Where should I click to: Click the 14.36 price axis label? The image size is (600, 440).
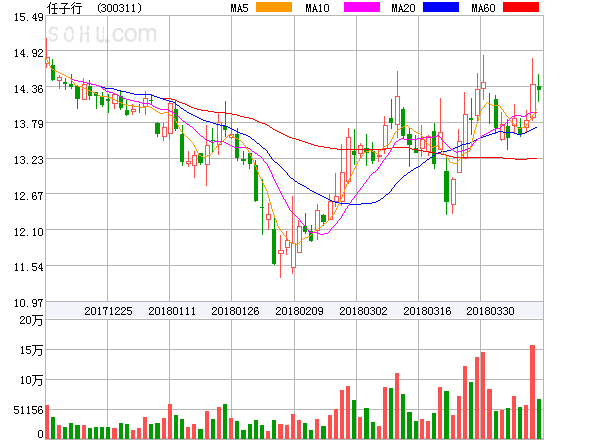pyautogui.click(x=29, y=89)
